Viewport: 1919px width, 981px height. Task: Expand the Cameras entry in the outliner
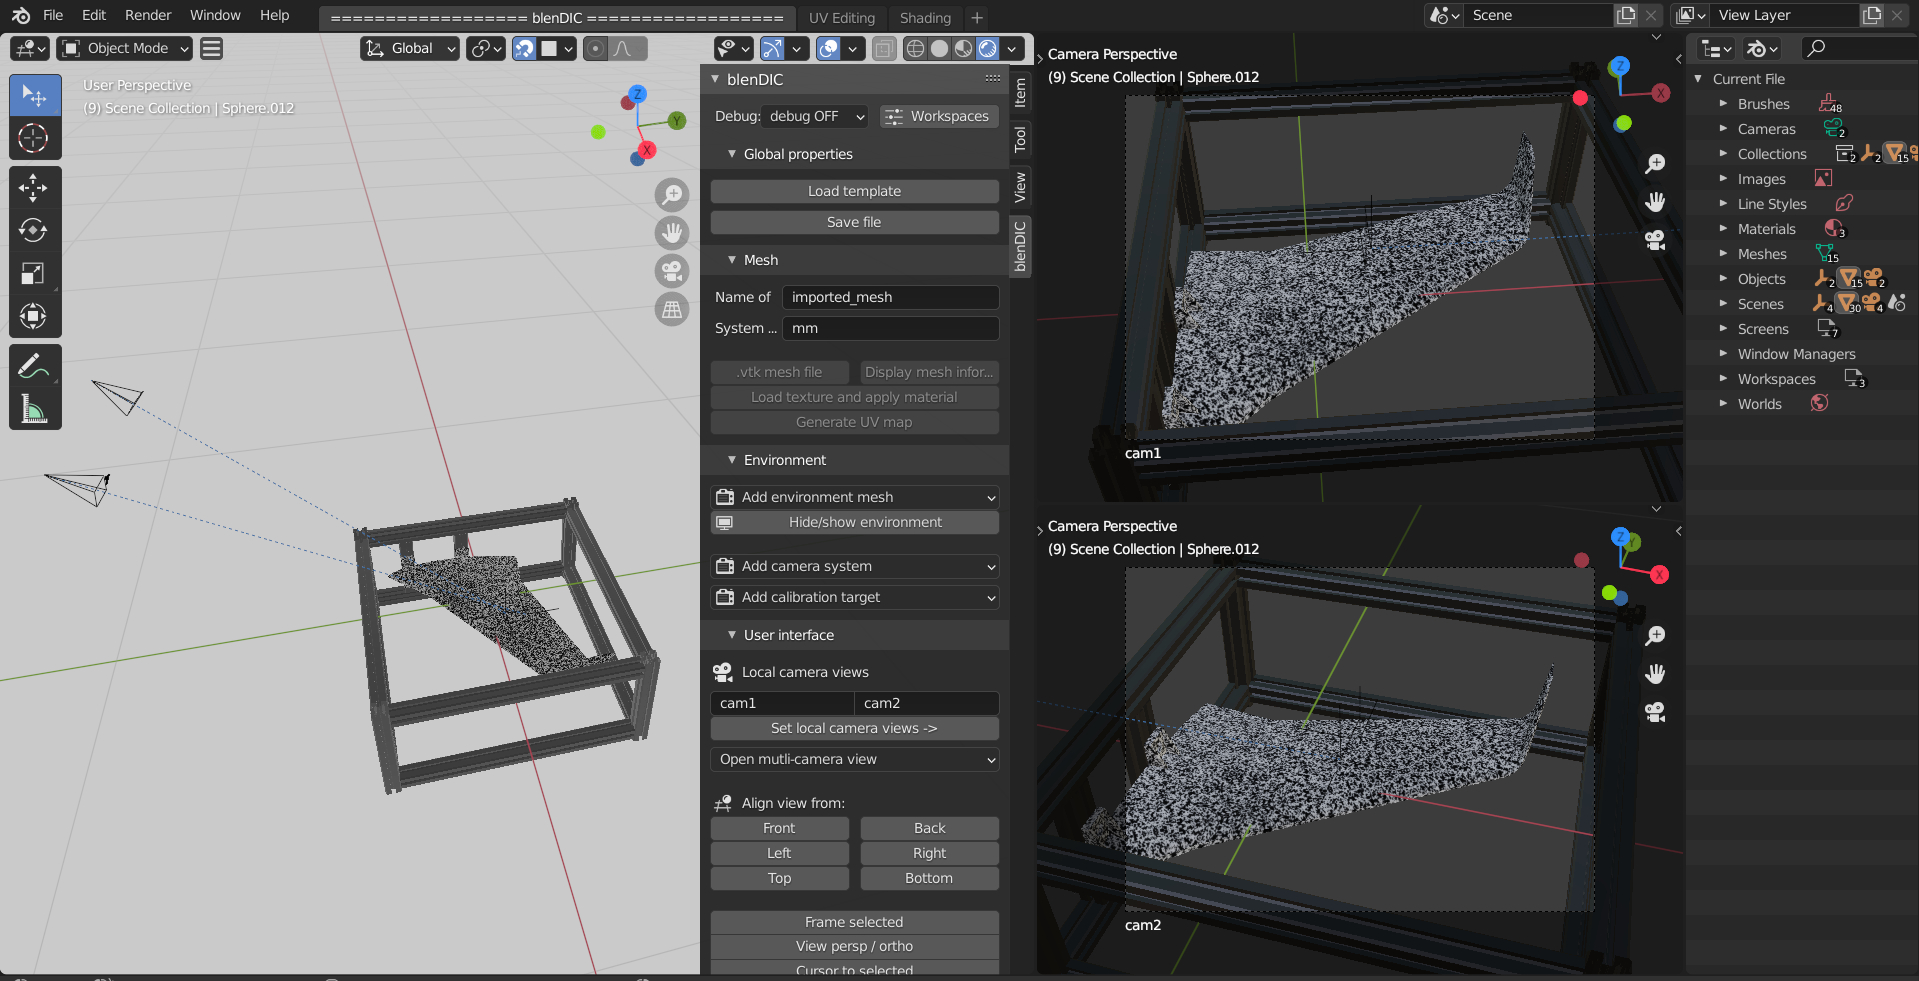click(1723, 129)
